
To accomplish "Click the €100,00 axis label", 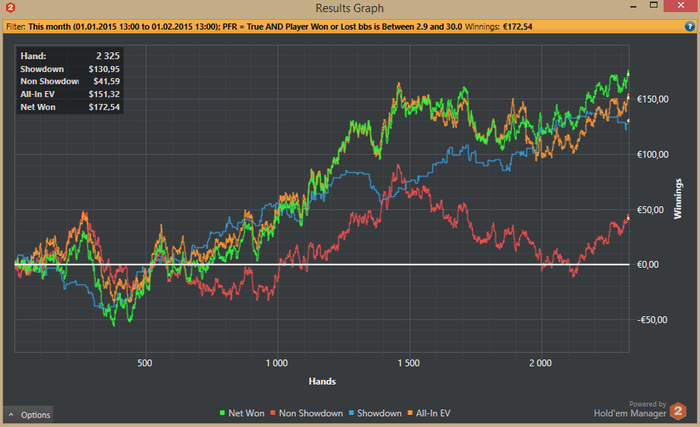I will tap(652, 155).
